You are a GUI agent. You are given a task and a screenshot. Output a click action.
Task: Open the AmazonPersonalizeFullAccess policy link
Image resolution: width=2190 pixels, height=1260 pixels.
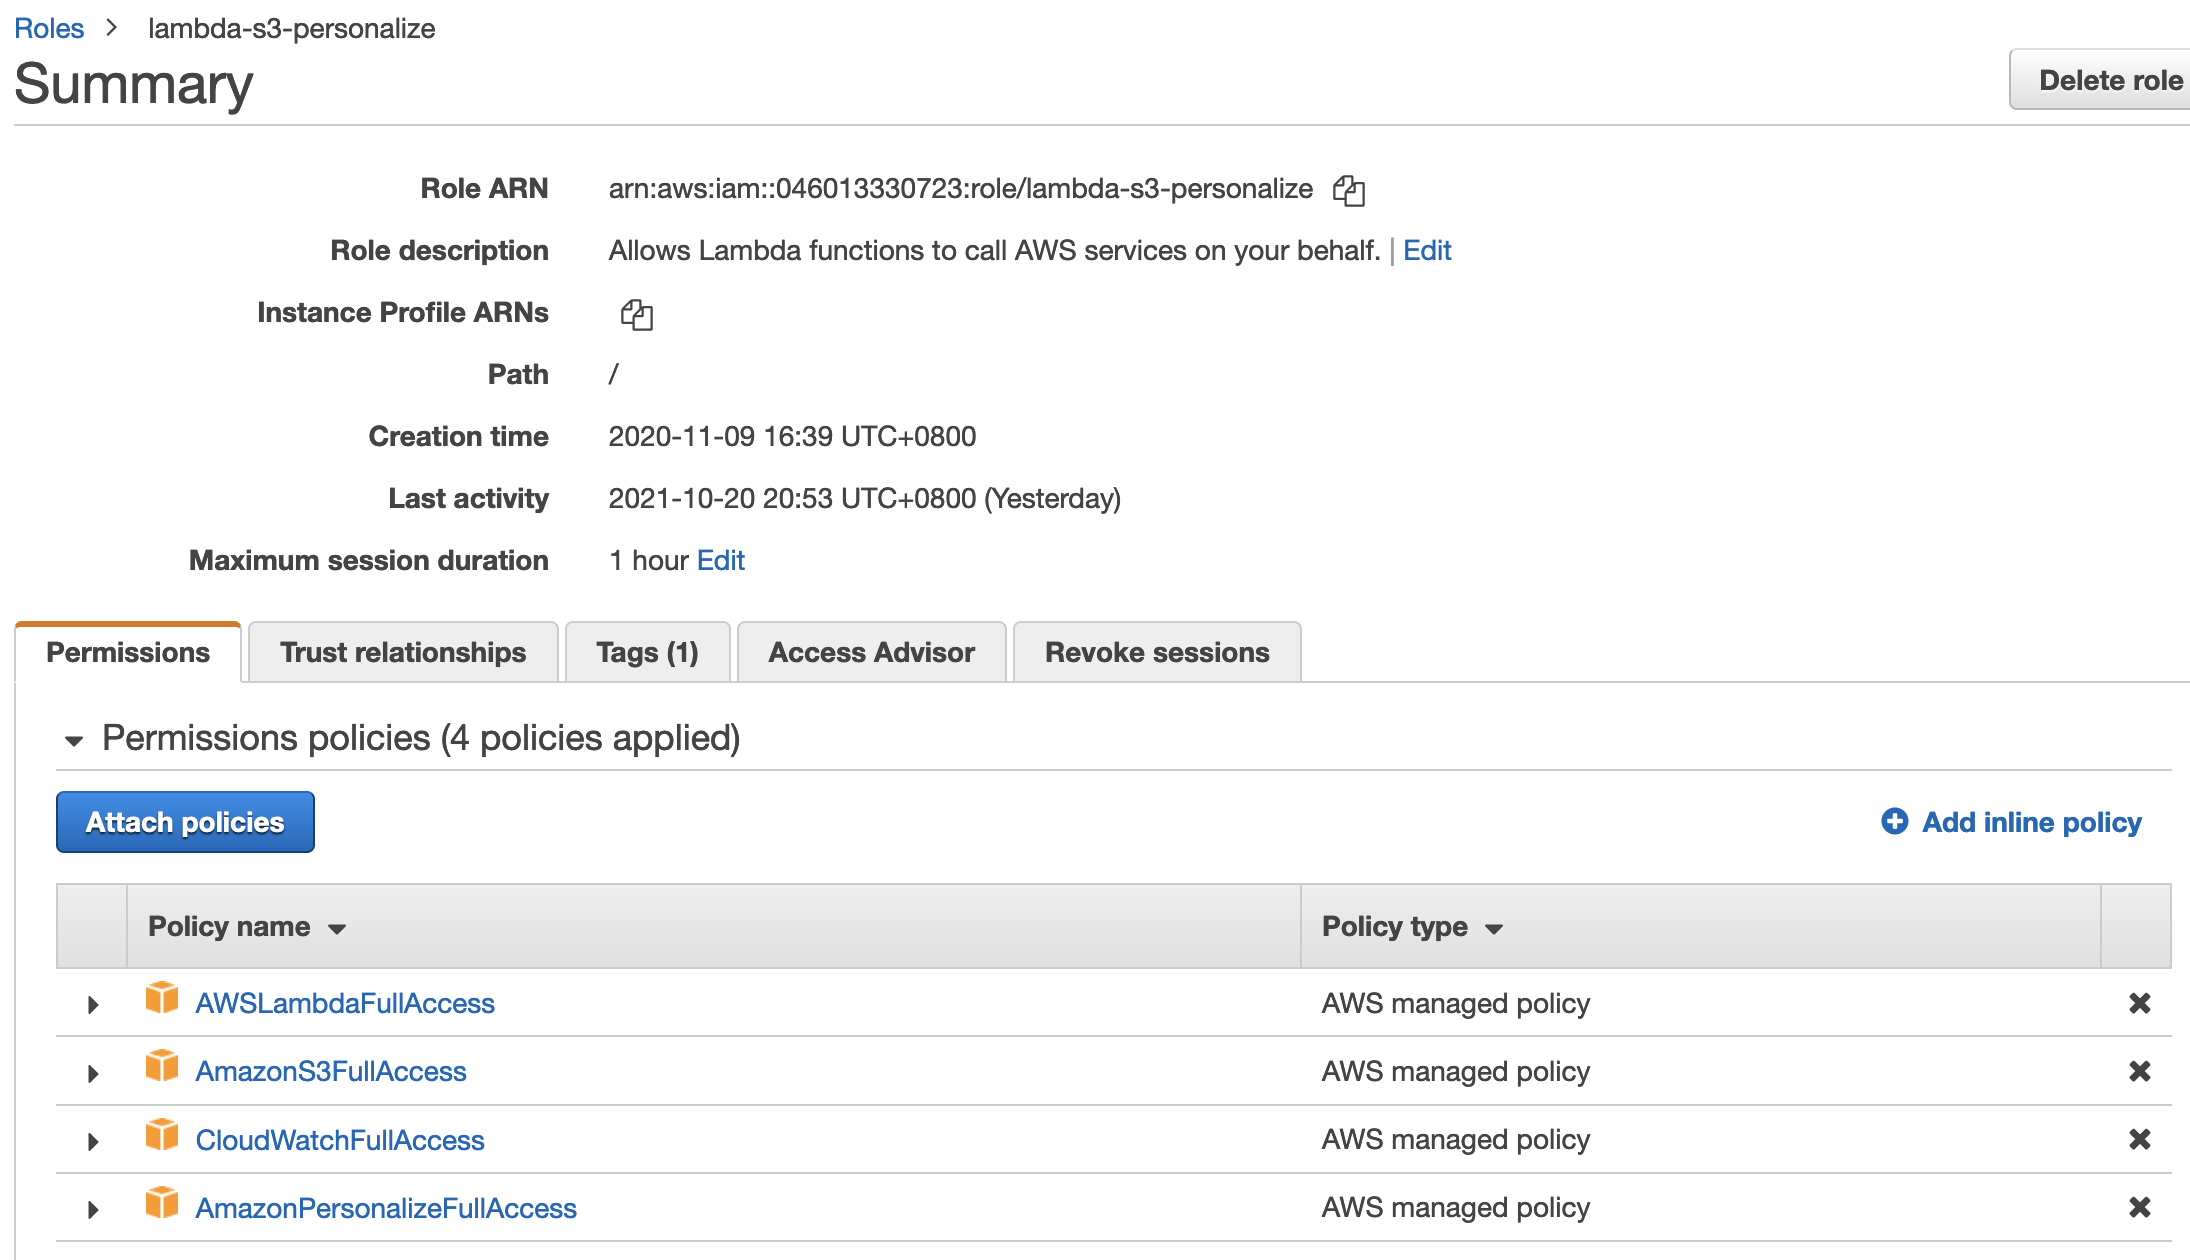pyautogui.click(x=386, y=1208)
